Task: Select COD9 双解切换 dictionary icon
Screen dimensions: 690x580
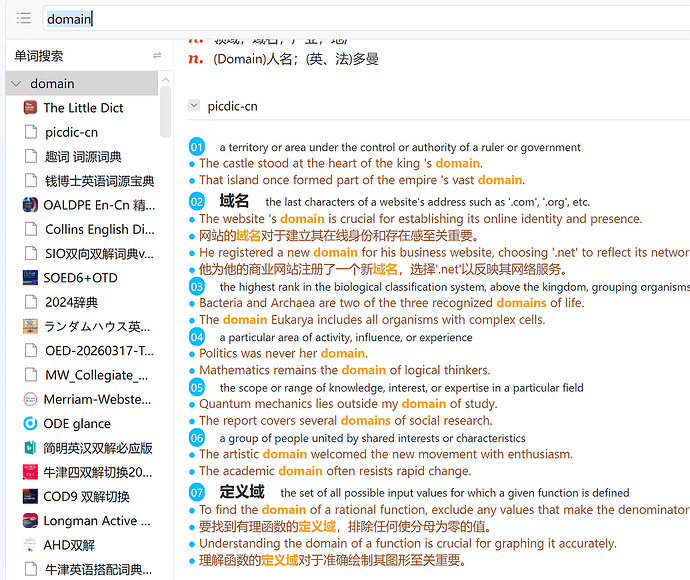Action: click(30, 497)
